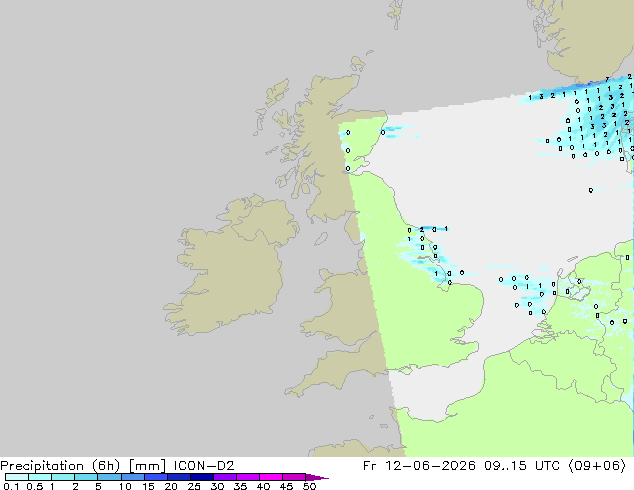Screen dimensions: 634x490
Task: Select the dark blue 25 mm legend swatch
Action: (202, 477)
